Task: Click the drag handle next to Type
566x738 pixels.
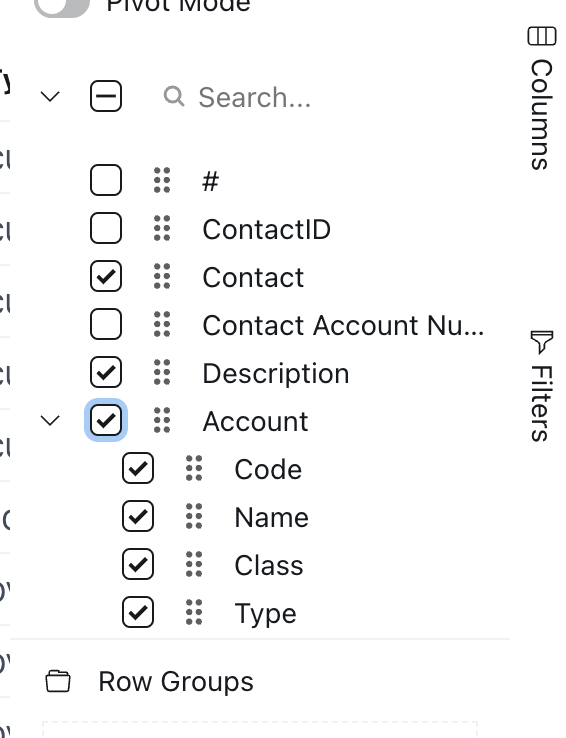Action: (194, 612)
